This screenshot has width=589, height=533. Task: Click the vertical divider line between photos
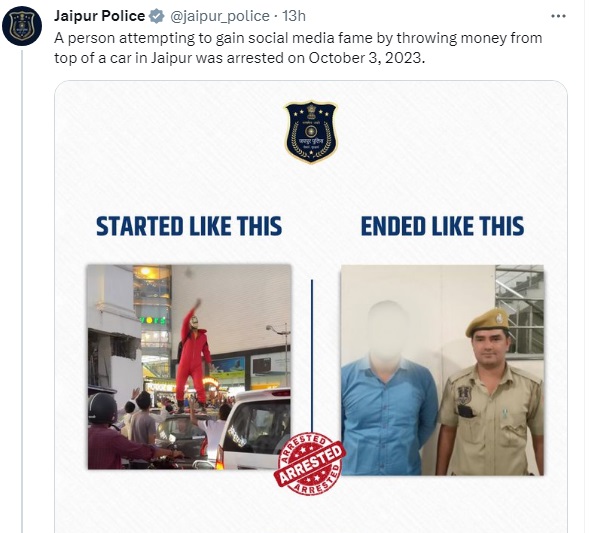(312, 356)
